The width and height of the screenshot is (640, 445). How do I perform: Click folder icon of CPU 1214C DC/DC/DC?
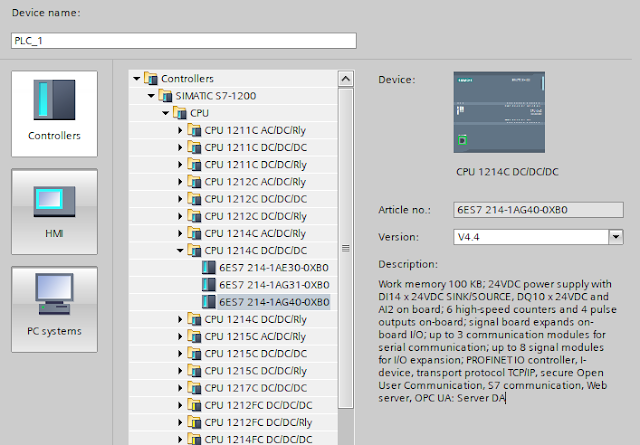coord(194,250)
